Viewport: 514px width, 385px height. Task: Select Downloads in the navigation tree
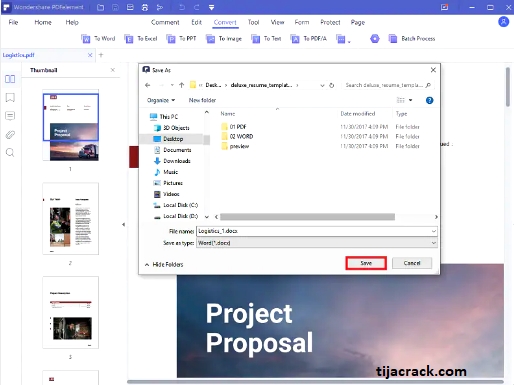click(172, 161)
